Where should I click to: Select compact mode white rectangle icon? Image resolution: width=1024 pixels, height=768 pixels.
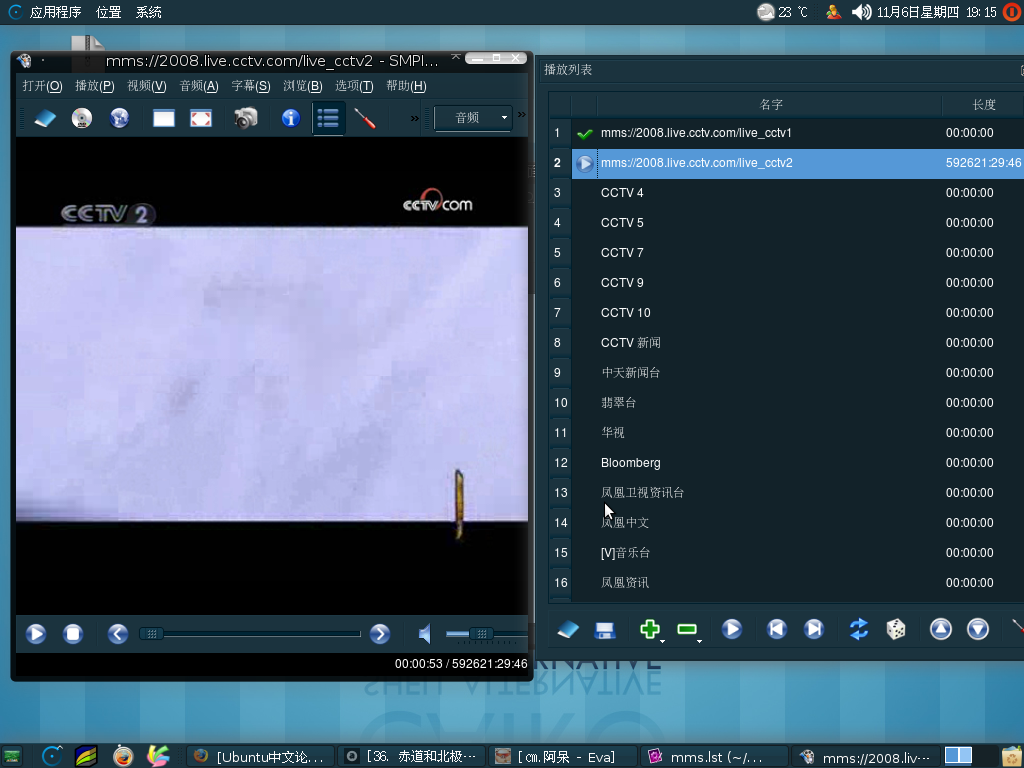pyautogui.click(x=163, y=118)
